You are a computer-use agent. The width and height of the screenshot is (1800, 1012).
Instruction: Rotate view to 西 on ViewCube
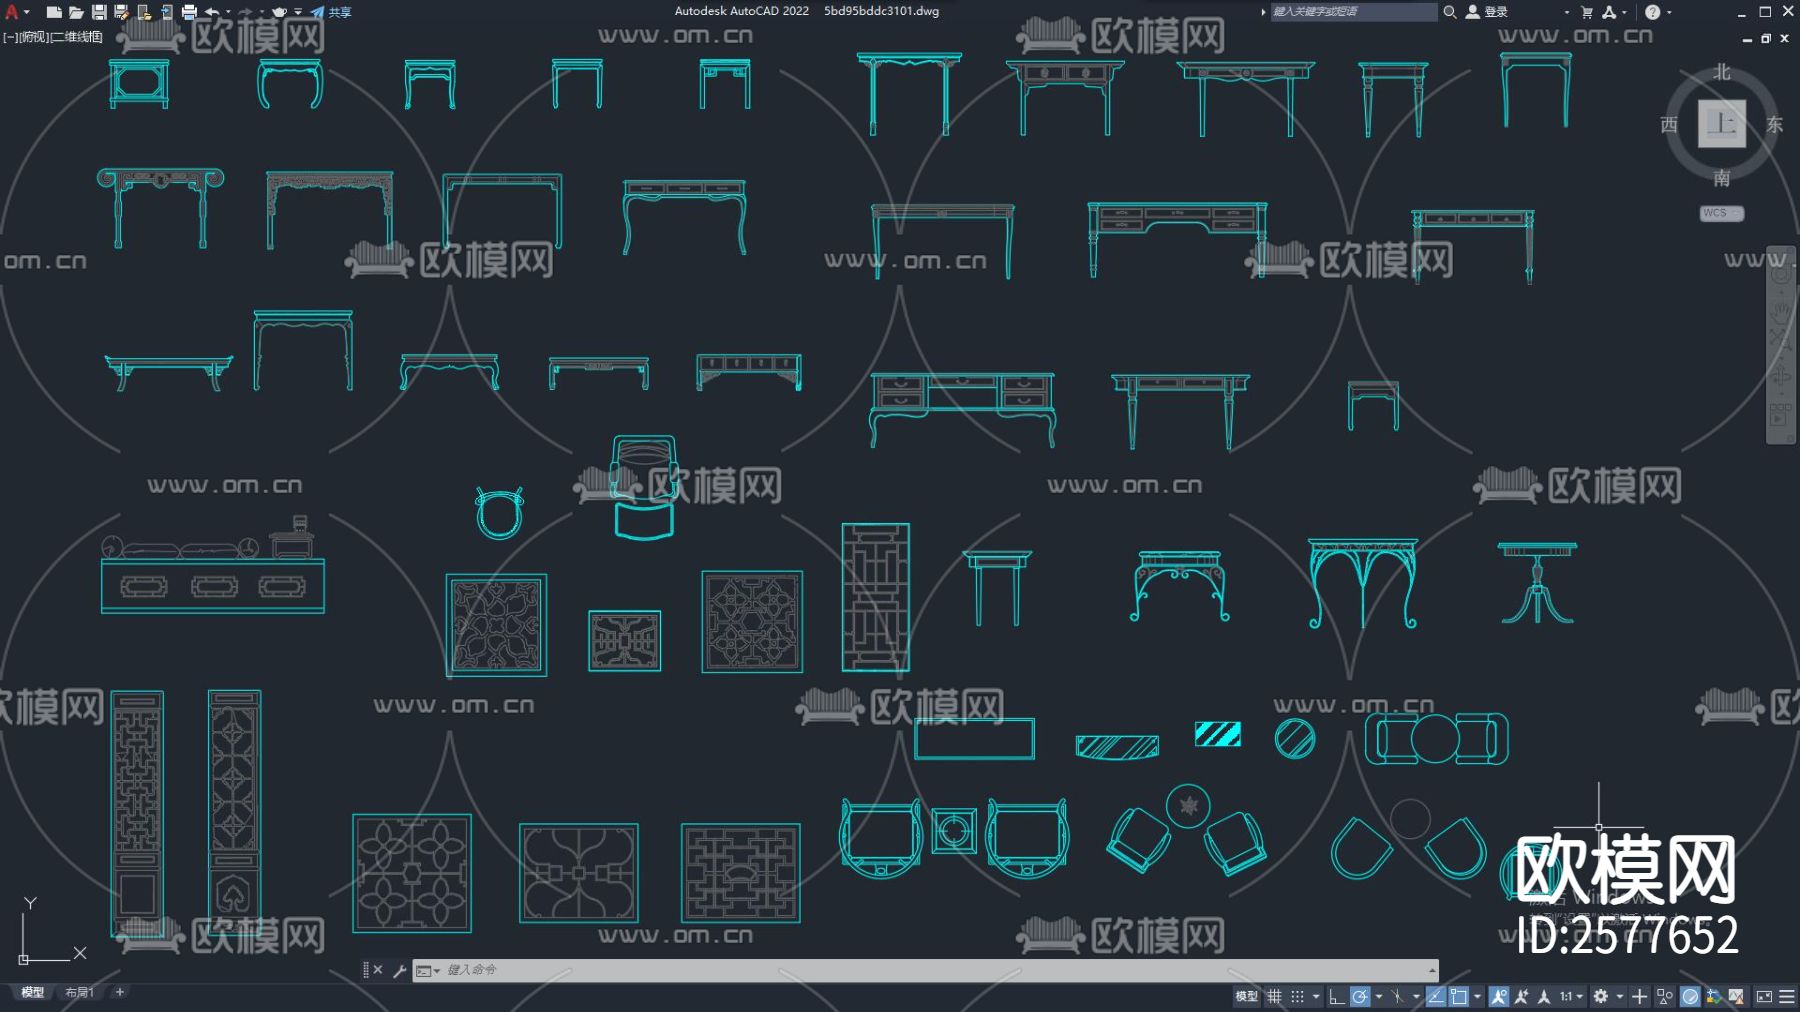[x=1668, y=124]
